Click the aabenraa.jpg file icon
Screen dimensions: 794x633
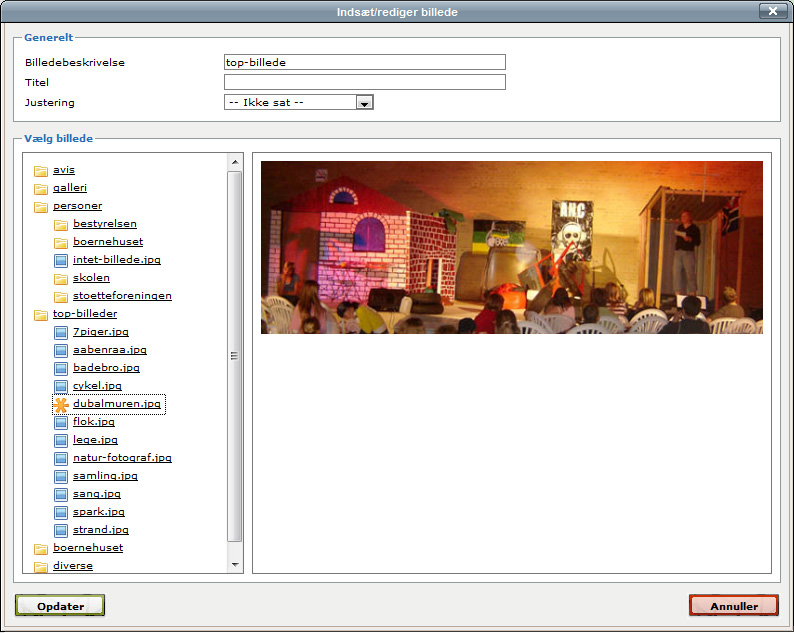coord(61,350)
